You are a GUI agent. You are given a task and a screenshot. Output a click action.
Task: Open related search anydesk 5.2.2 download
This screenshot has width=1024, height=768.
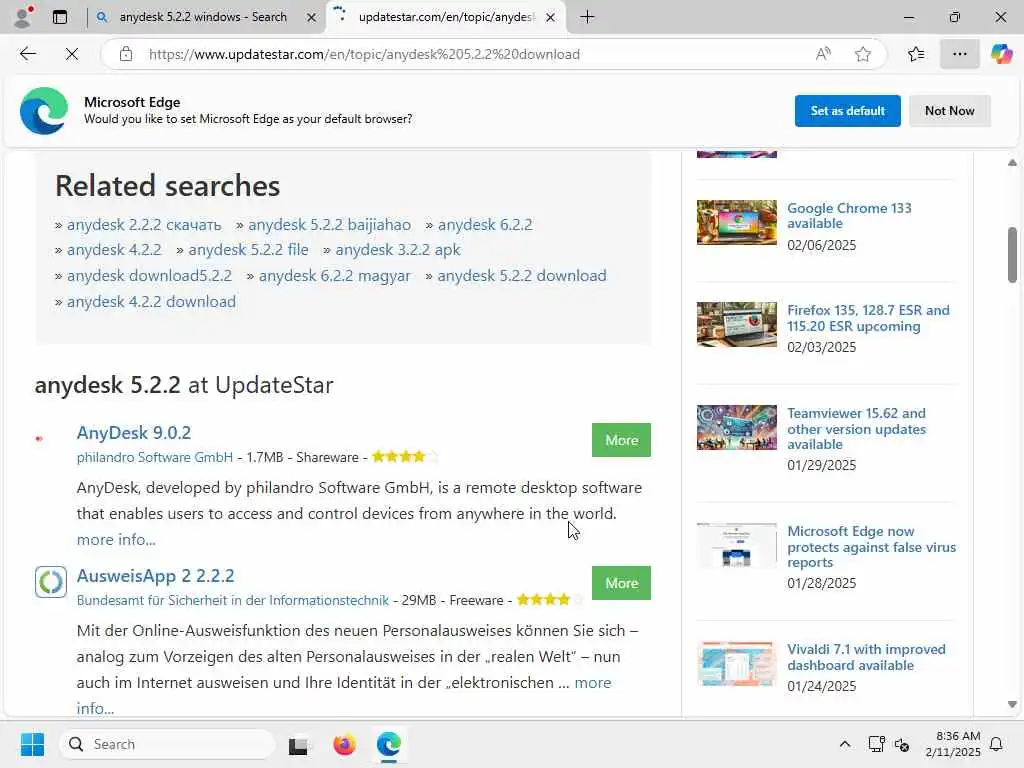(522, 276)
